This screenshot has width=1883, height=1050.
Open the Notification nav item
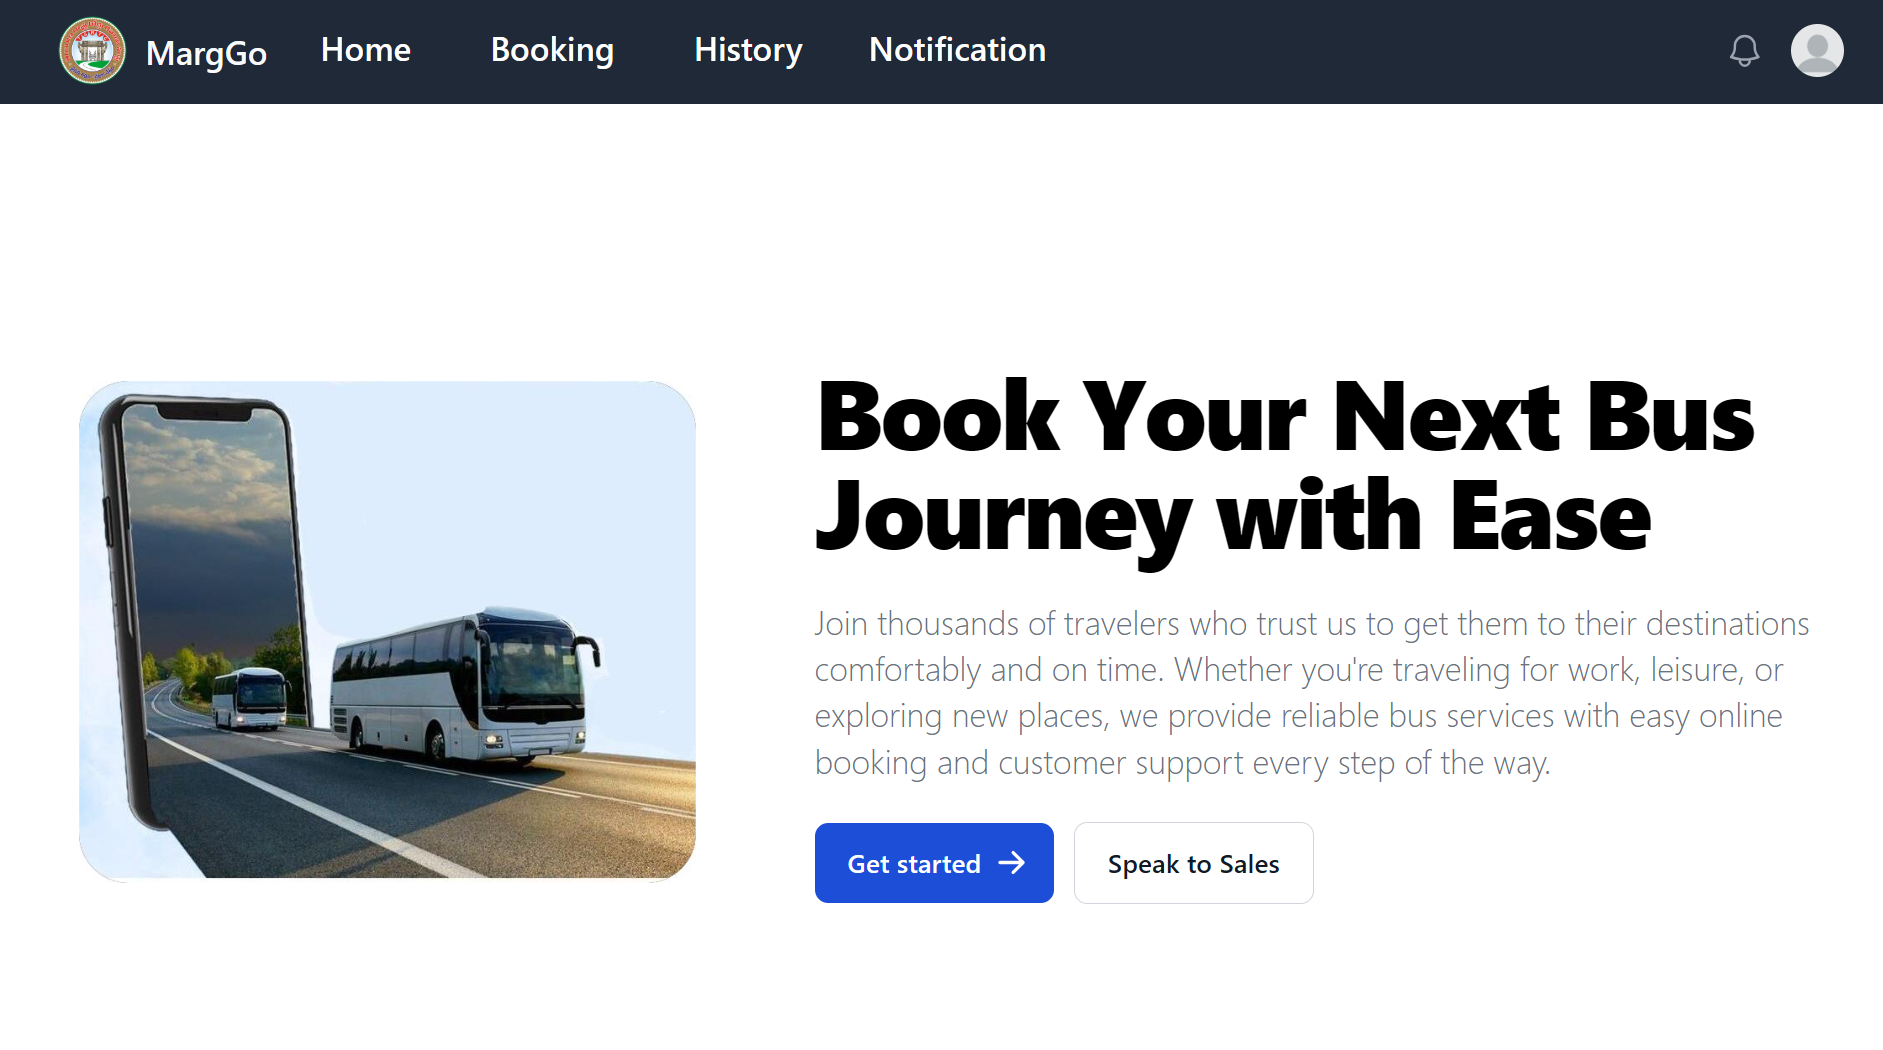click(957, 50)
